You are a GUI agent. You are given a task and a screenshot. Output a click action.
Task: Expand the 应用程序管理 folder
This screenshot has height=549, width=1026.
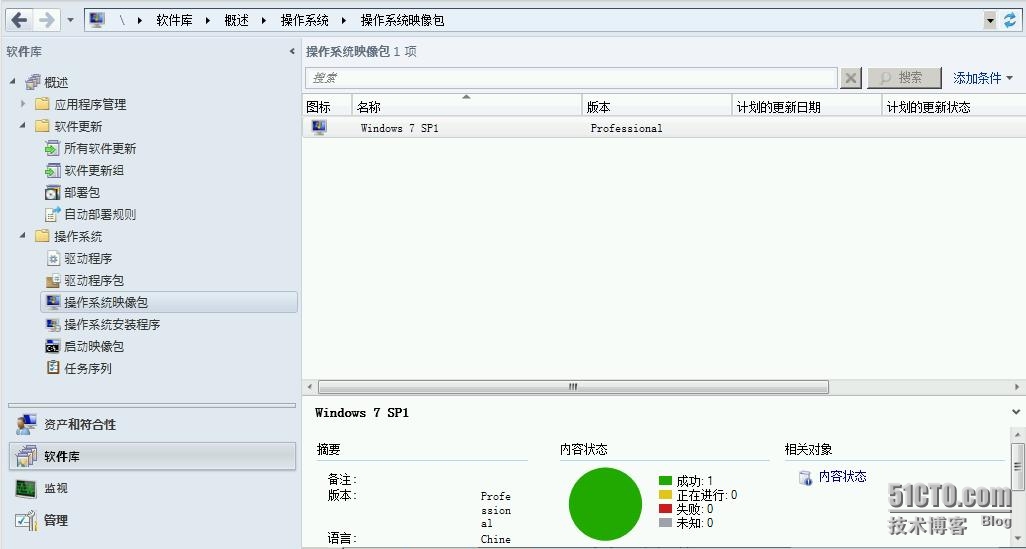tap(23, 103)
